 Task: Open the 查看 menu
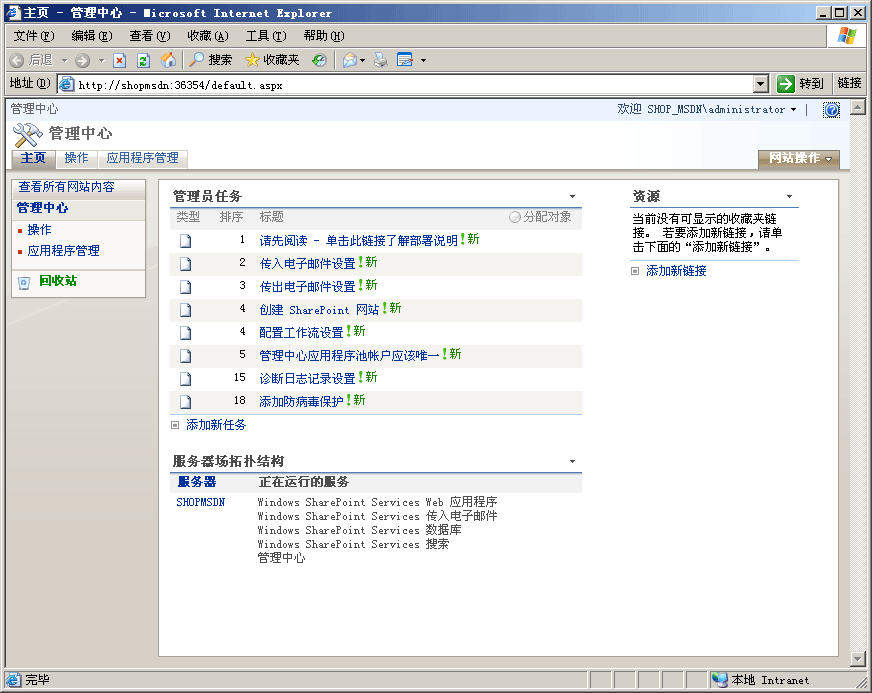[150, 36]
